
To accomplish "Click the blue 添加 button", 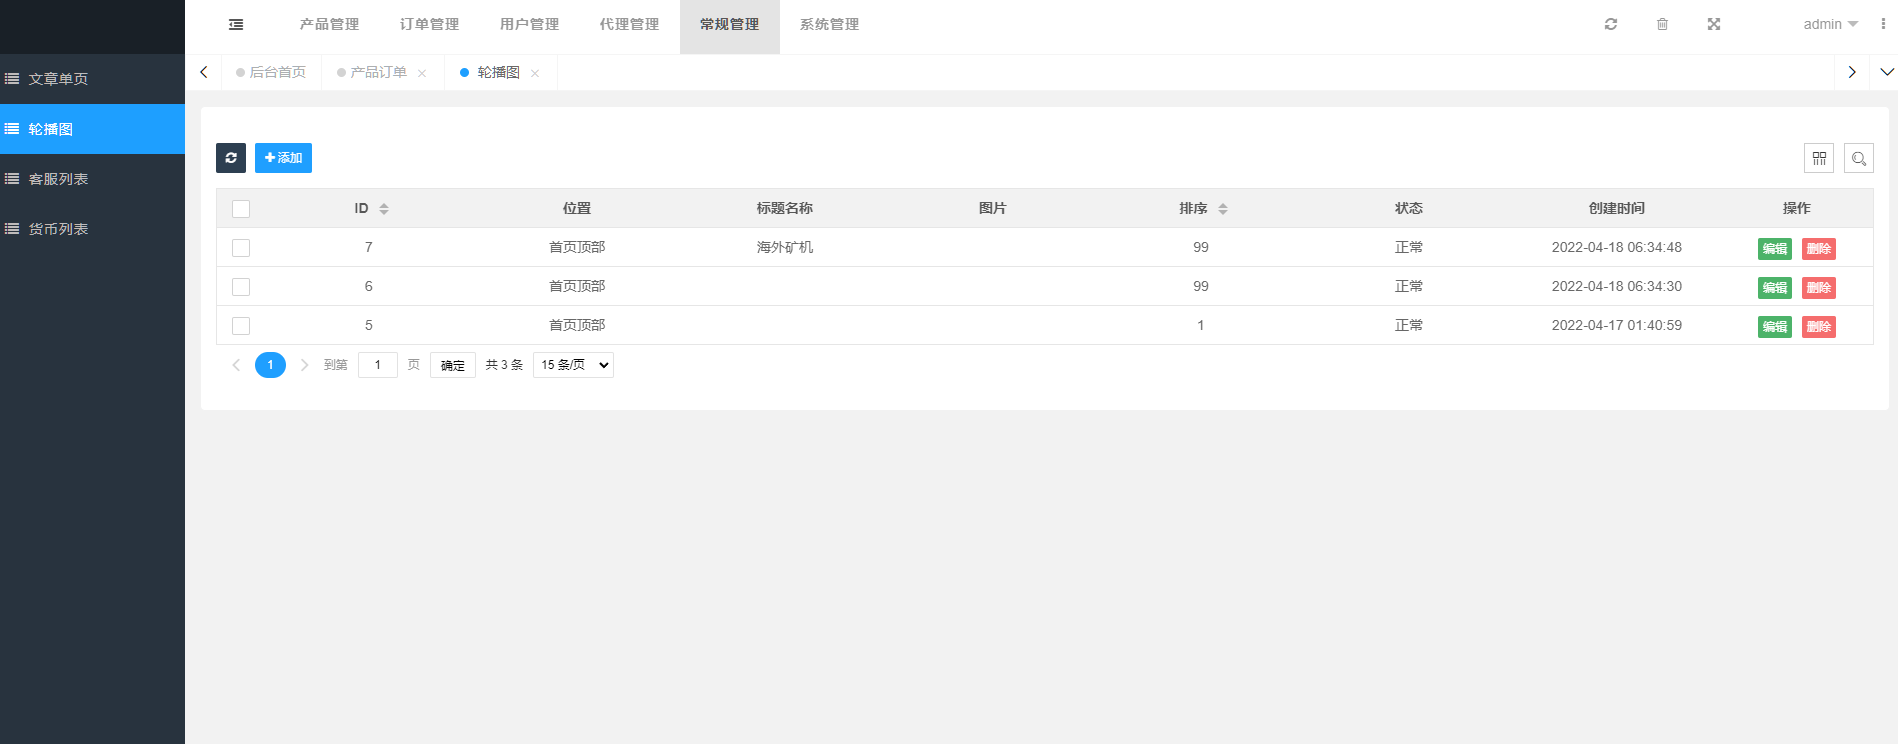I will coord(283,158).
